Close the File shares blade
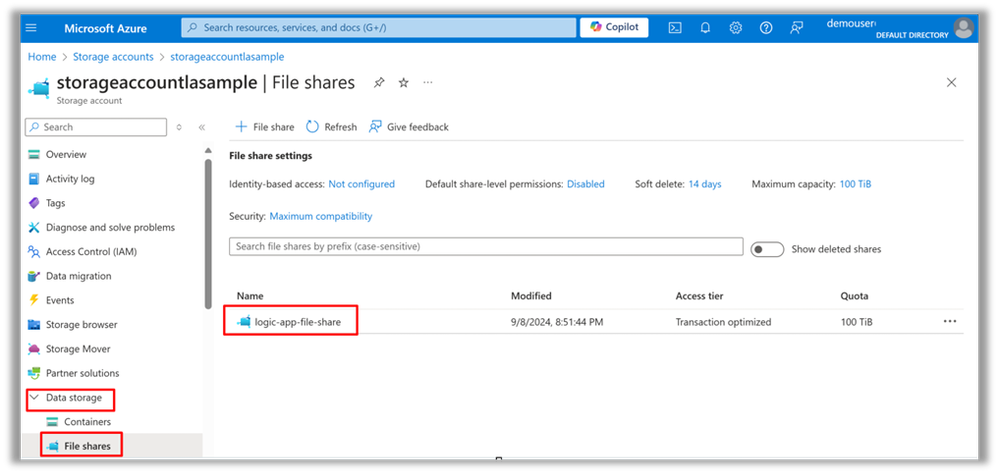Image resolution: width=999 pixels, height=474 pixels. tap(951, 83)
